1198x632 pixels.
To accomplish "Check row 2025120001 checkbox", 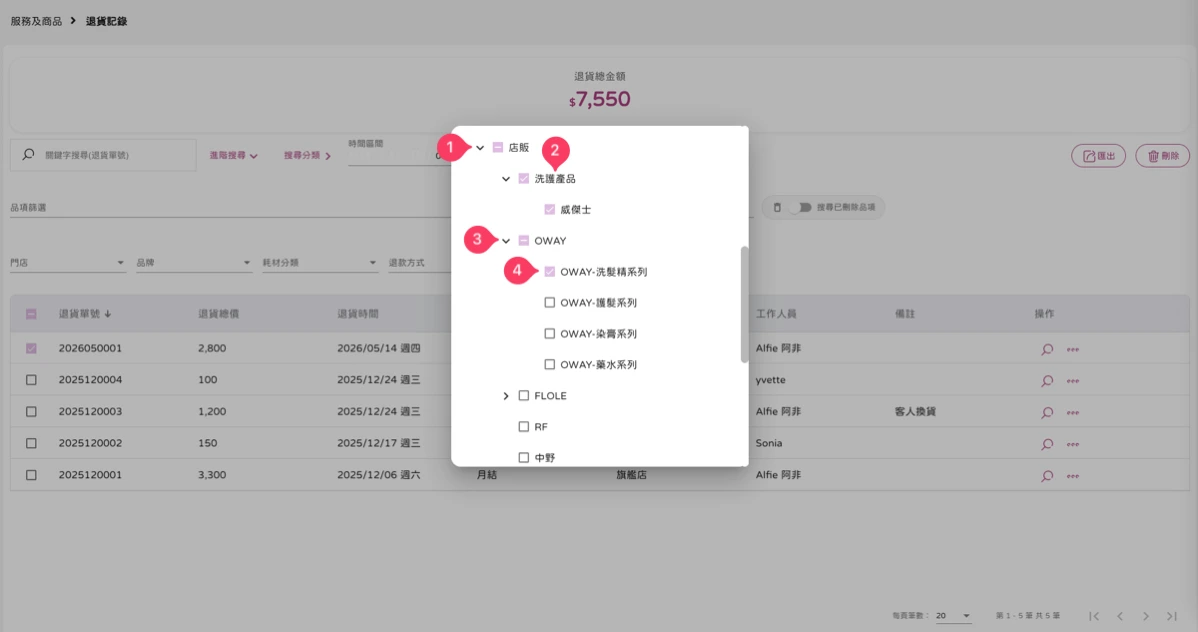I will (31, 475).
